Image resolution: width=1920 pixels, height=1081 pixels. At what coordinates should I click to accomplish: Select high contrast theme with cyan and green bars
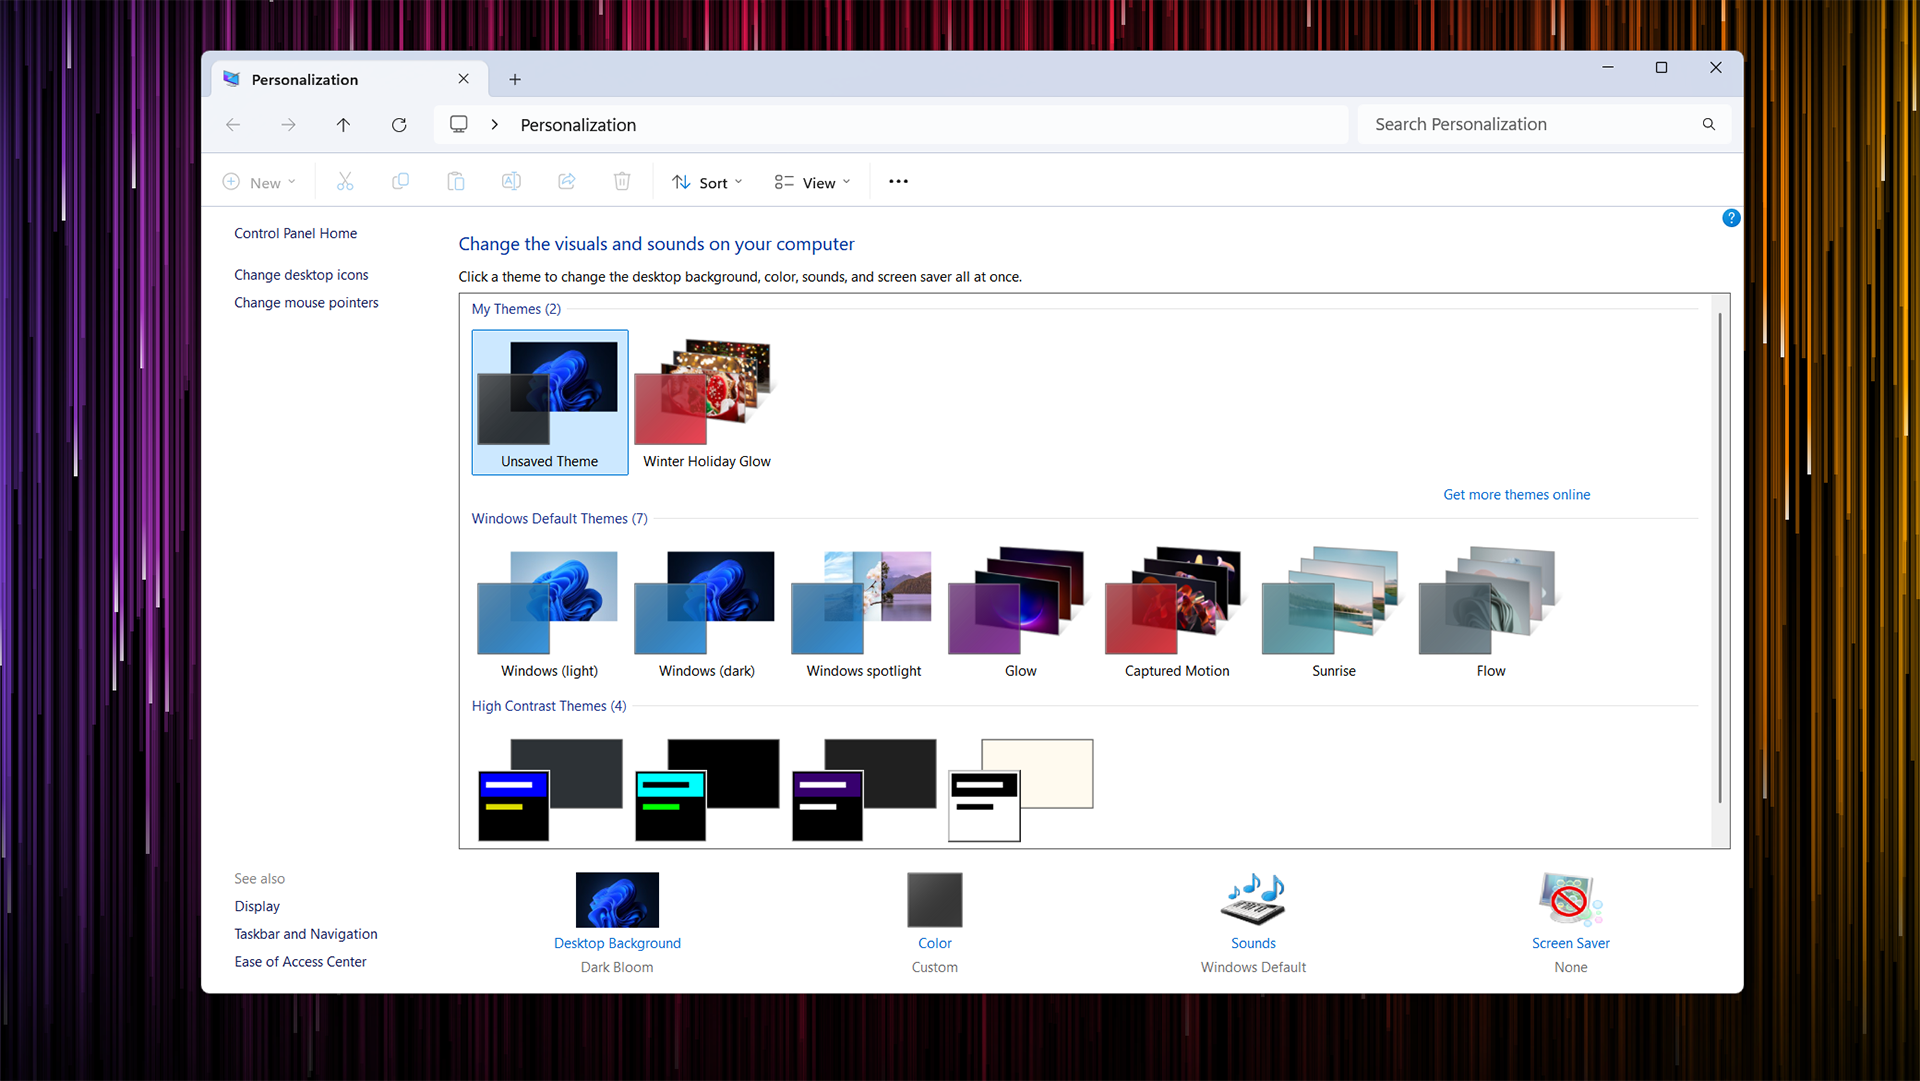tap(707, 790)
